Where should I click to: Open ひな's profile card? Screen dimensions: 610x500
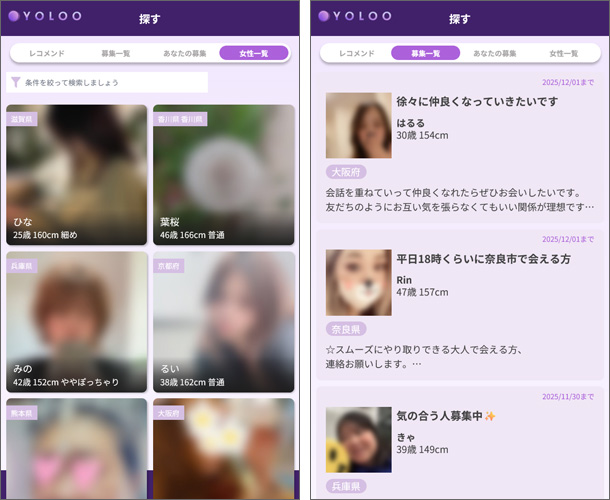[77, 175]
